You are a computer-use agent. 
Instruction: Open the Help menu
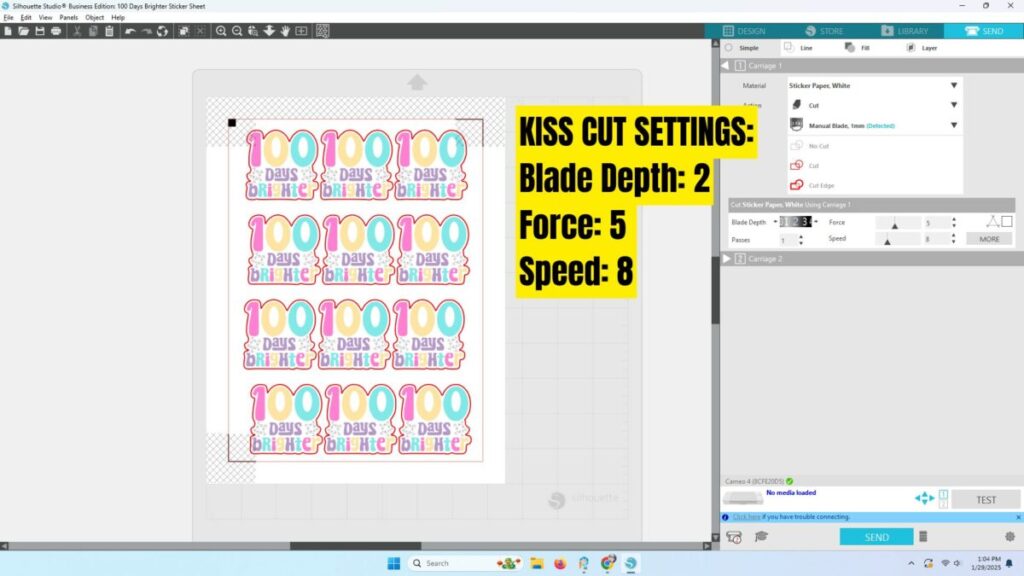pyautogui.click(x=118, y=18)
